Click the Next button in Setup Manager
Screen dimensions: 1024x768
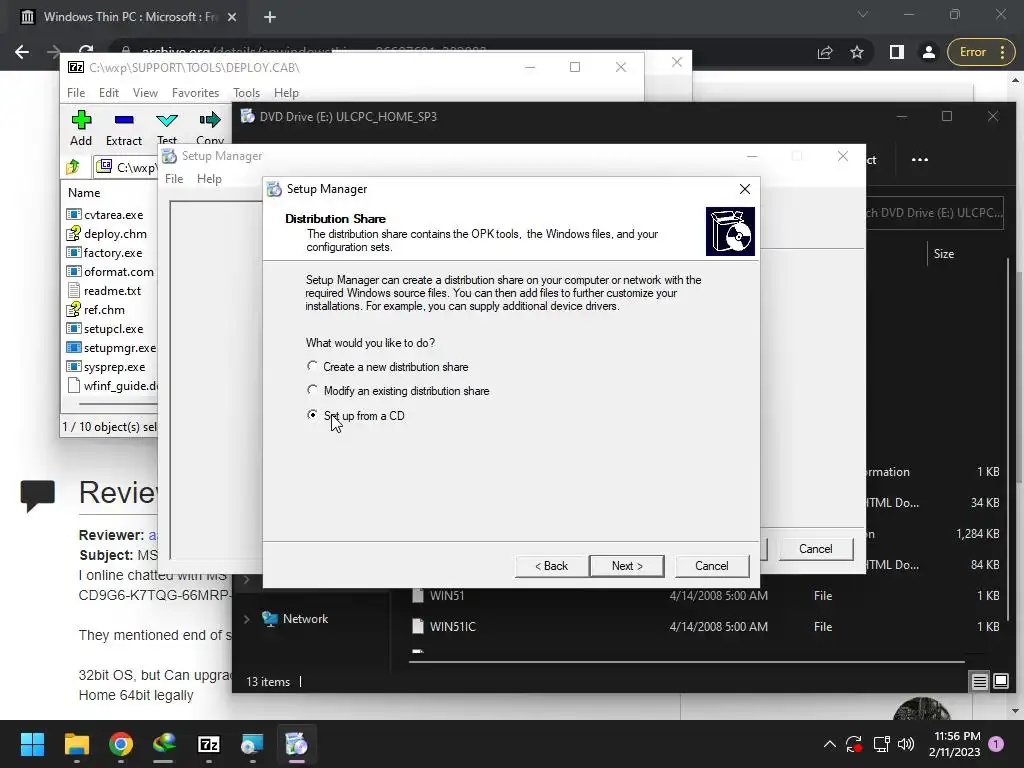[x=626, y=566]
